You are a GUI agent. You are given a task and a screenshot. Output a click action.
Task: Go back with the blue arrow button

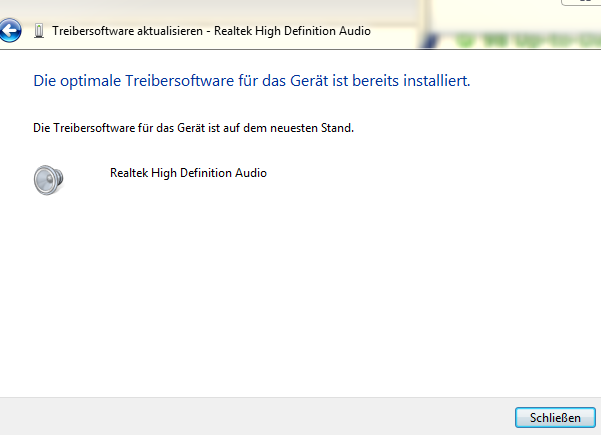pos(10,30)
